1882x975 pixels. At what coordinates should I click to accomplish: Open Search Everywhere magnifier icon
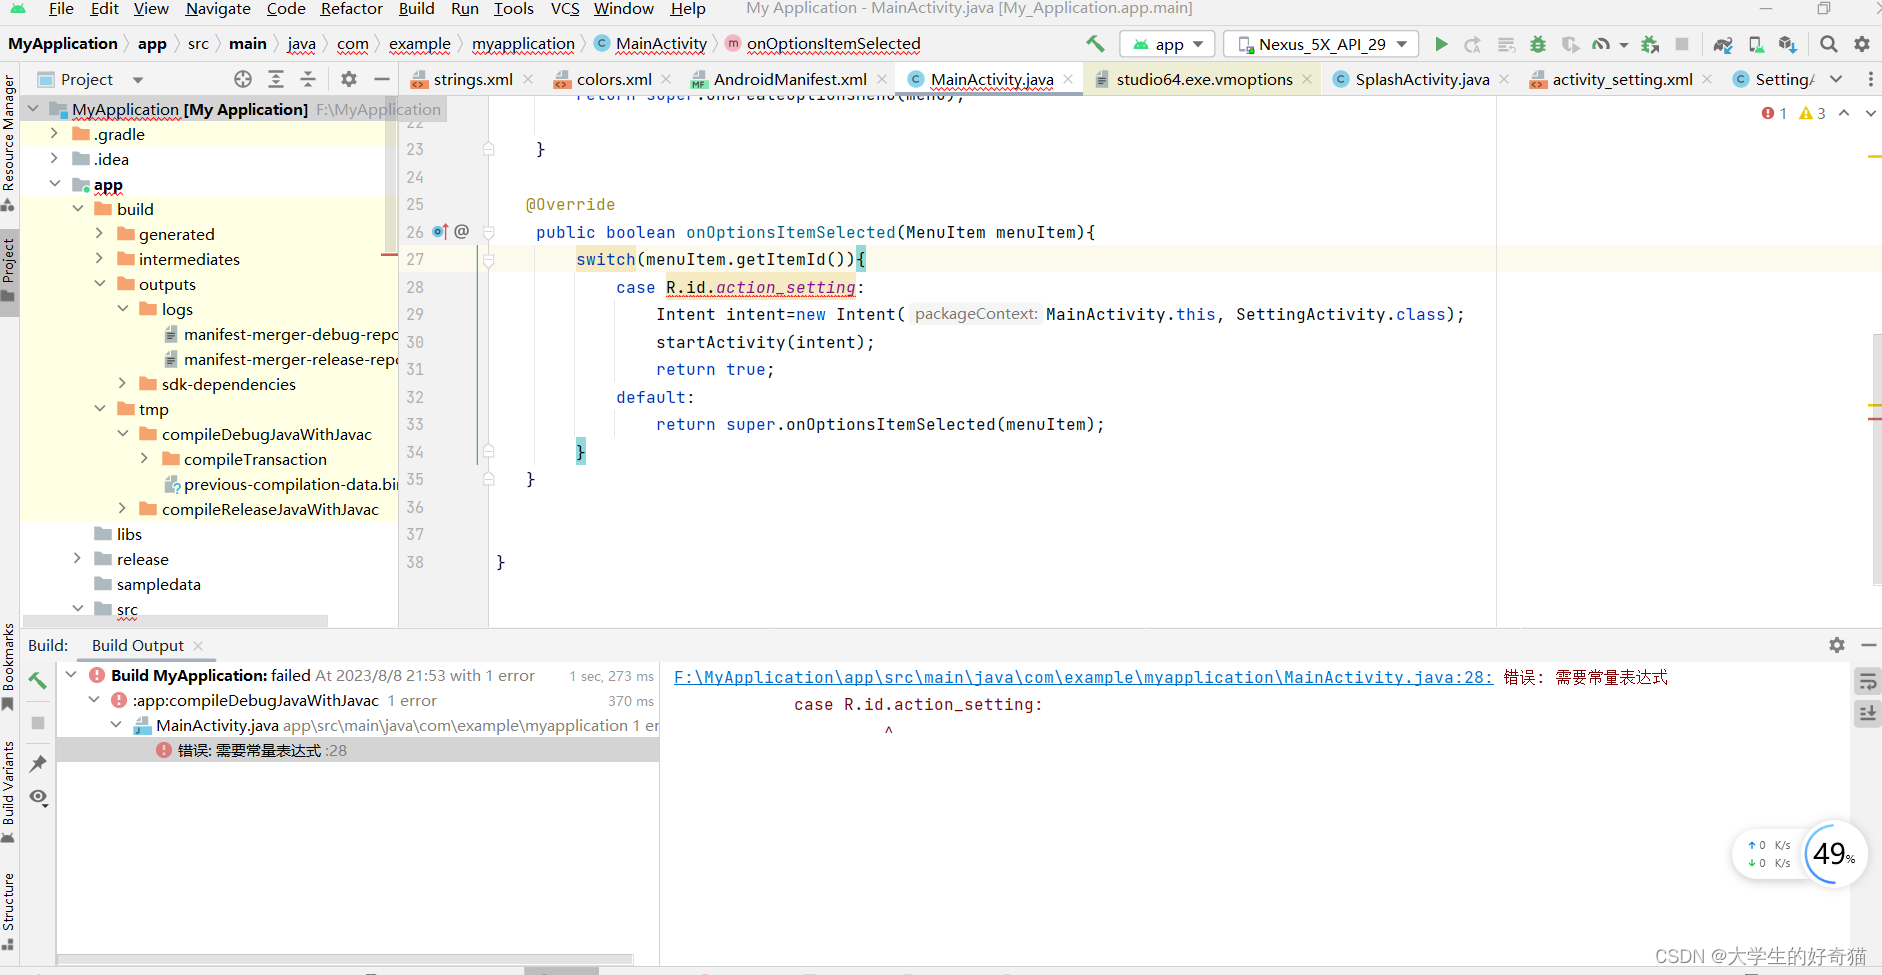[1829, 44]
